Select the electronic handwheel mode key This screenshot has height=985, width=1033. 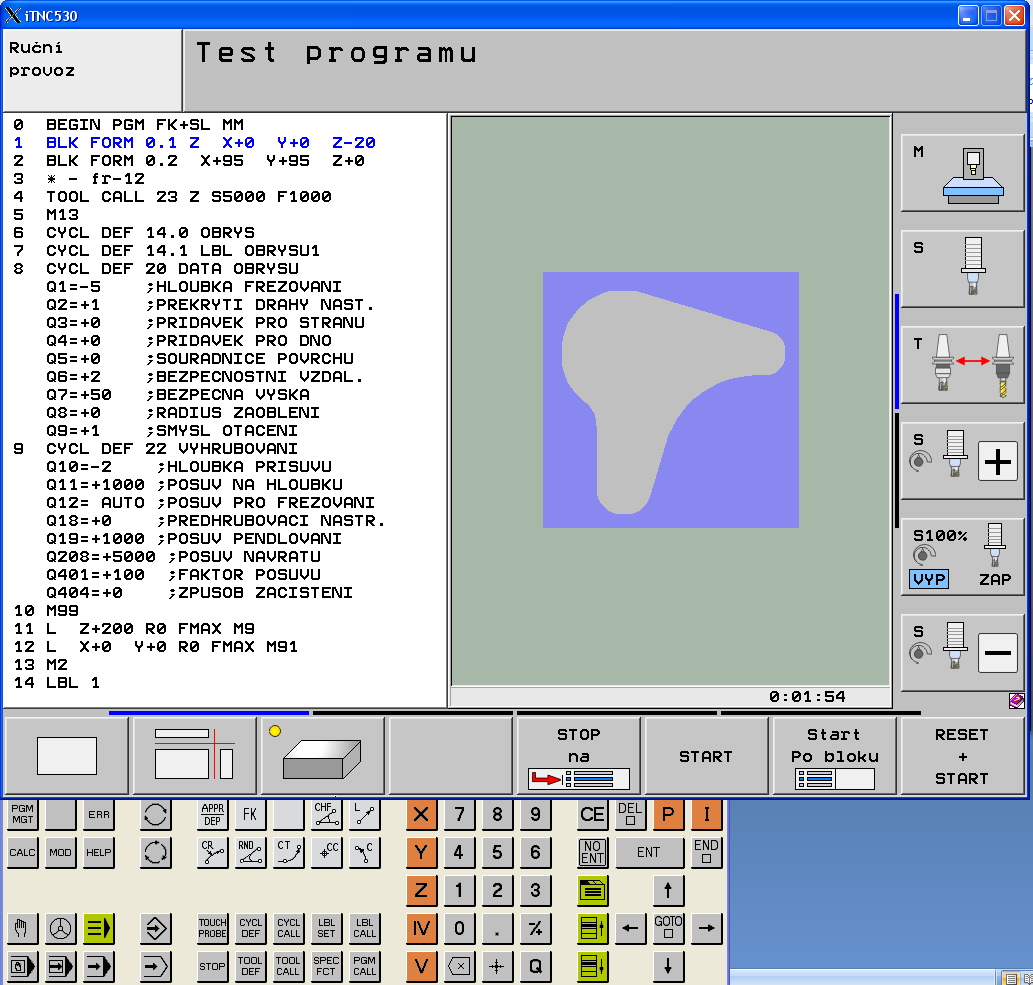(61, 928)
